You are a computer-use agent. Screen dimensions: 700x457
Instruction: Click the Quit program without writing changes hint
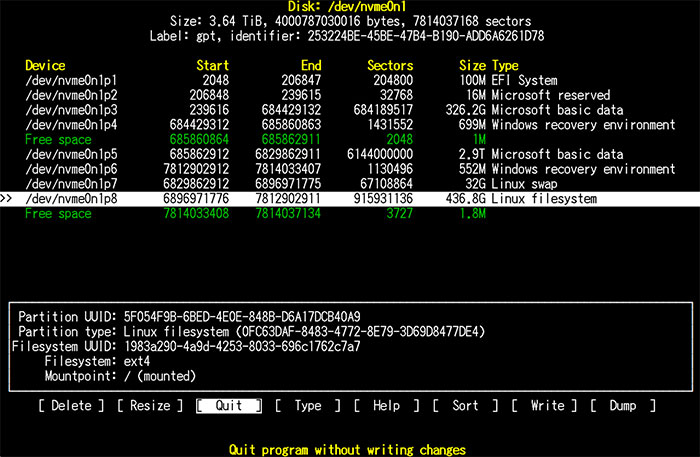point(347,450)
